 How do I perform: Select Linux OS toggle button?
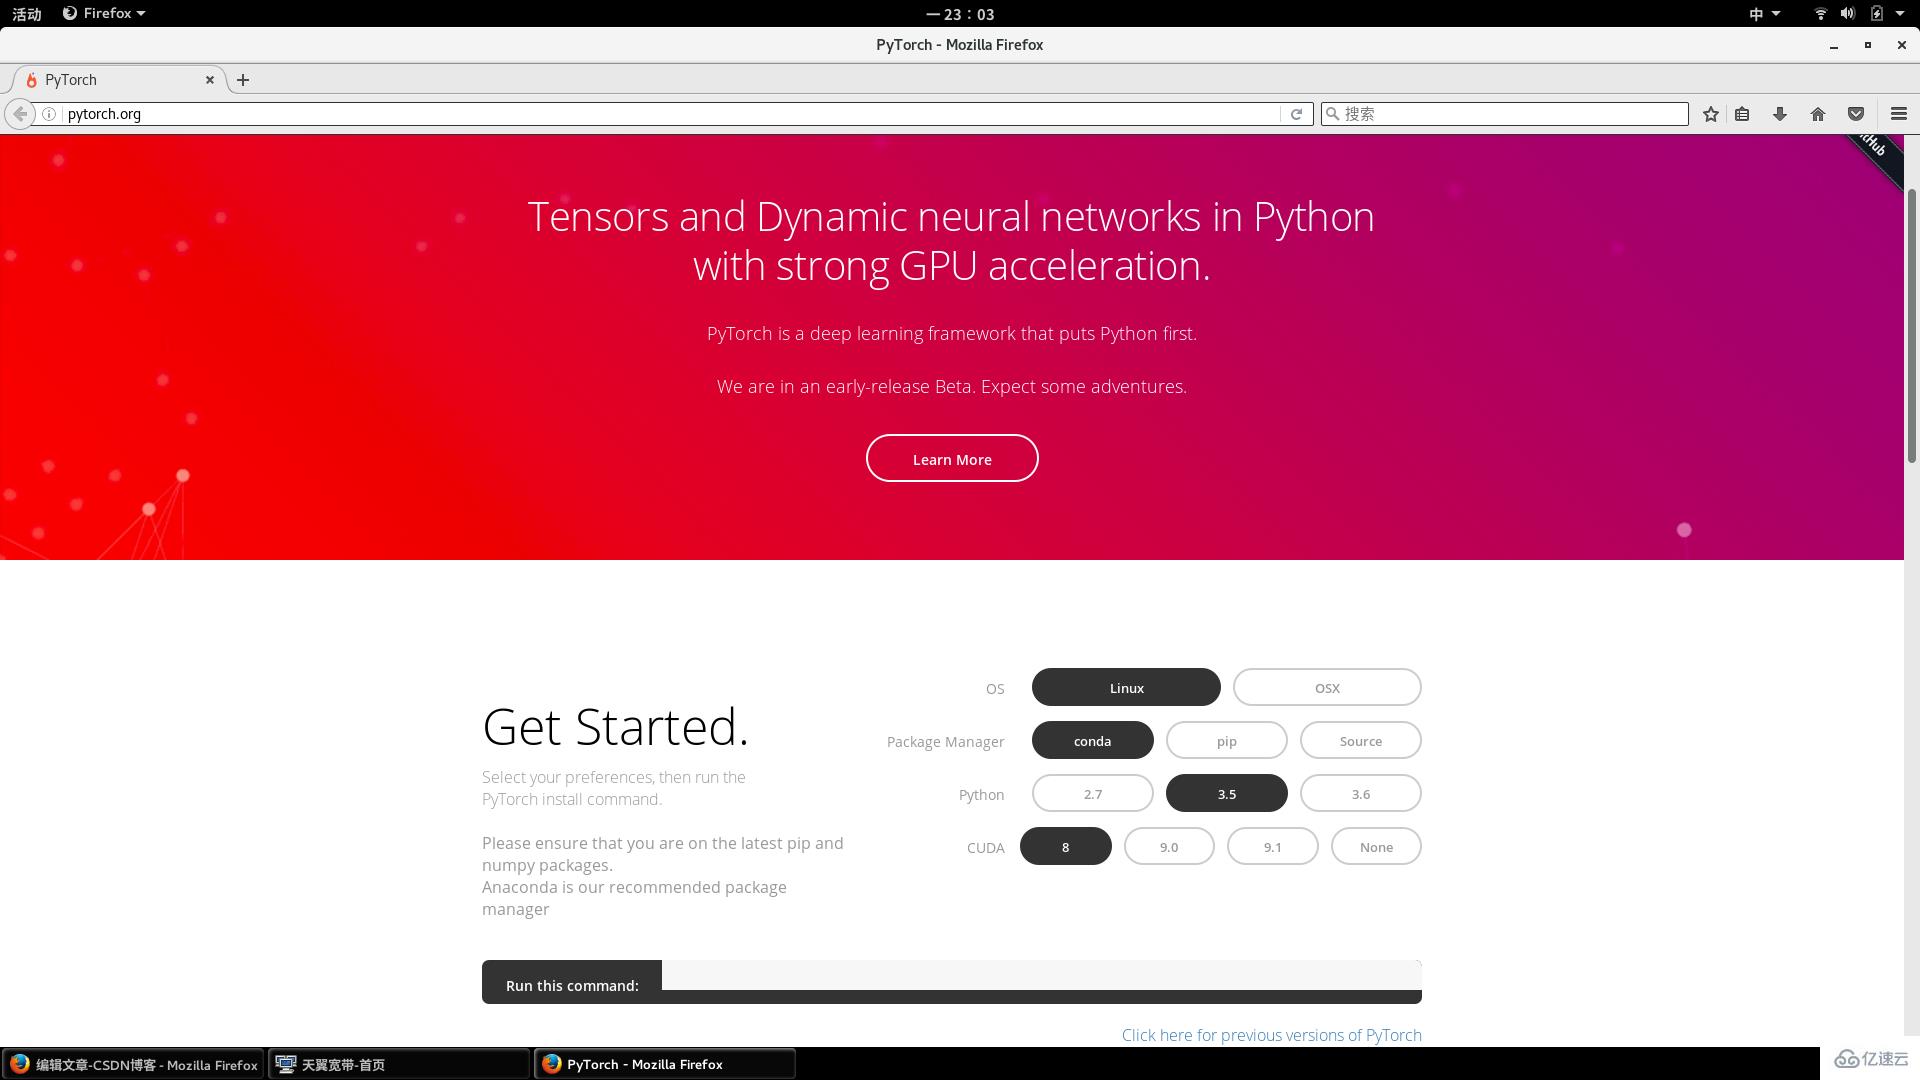(1126, 687)
